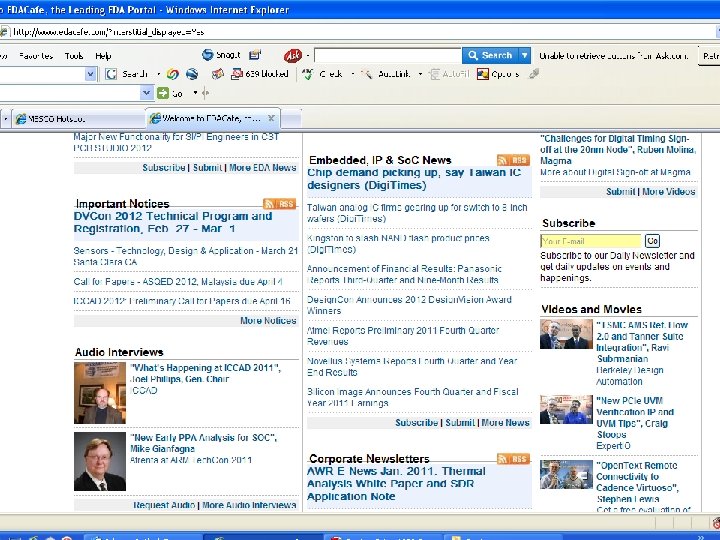This screenshot has height=540, width=720.
Task: Click the blue globe toolbar icon
Action: click(x=192, y=74)
